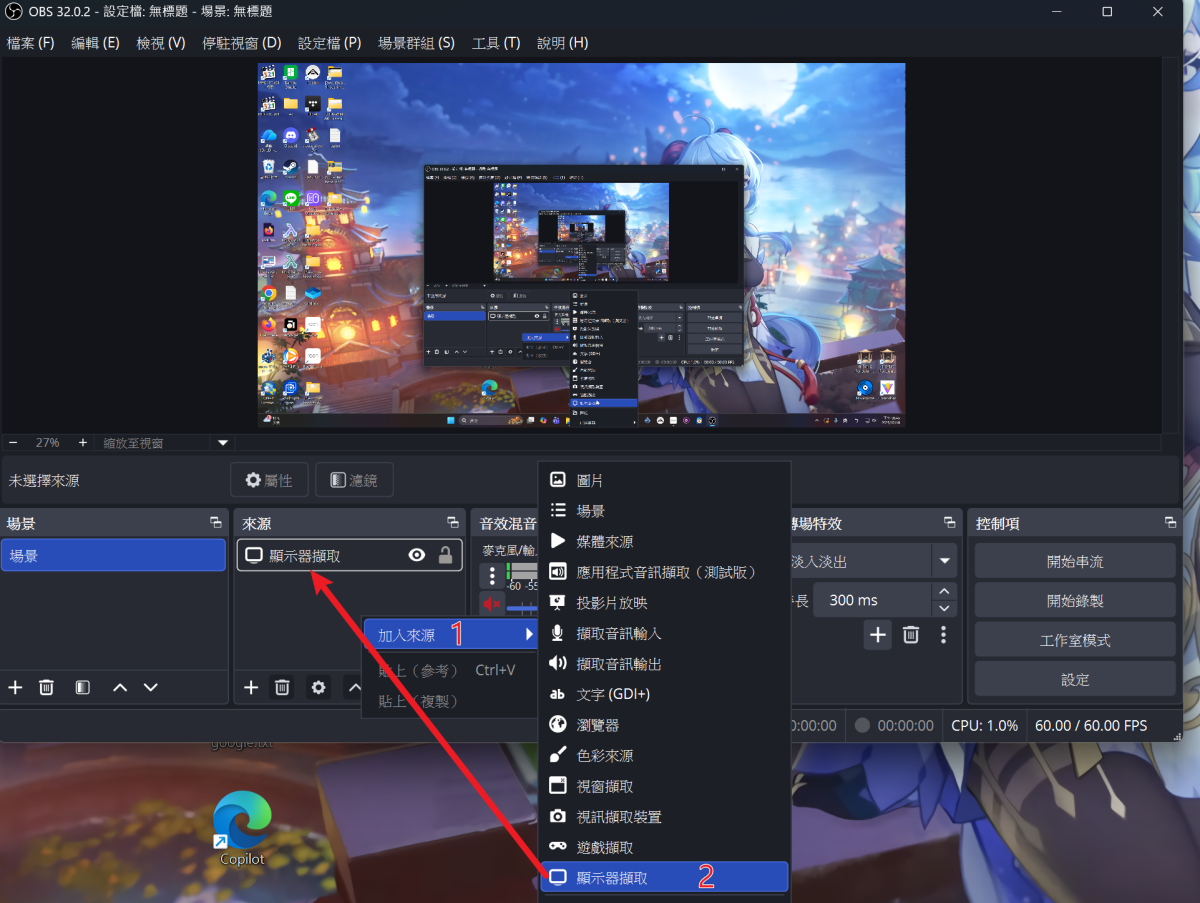Delete selected scene using trash icon

pyautogui.click(x=46, y=687)
